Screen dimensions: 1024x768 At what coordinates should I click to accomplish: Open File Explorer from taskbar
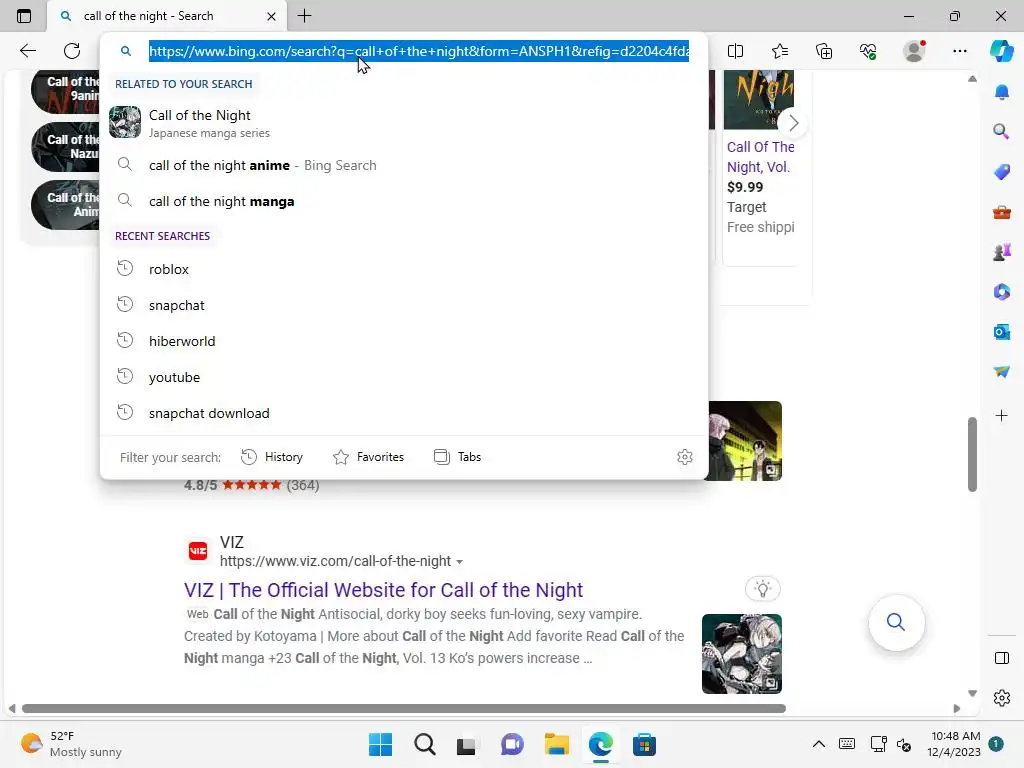pyautogui.click(x=556, y=744)
